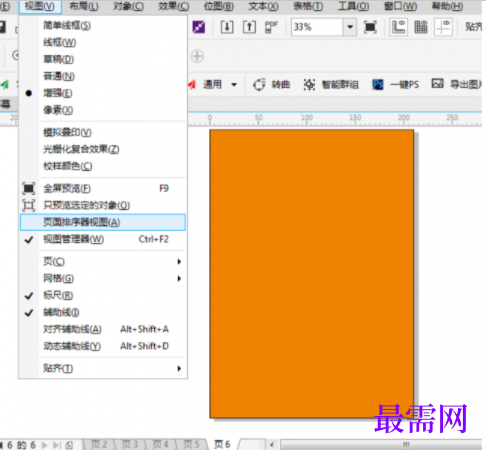Click the import down-arrow toolbar icon

(x=227, y=27)
